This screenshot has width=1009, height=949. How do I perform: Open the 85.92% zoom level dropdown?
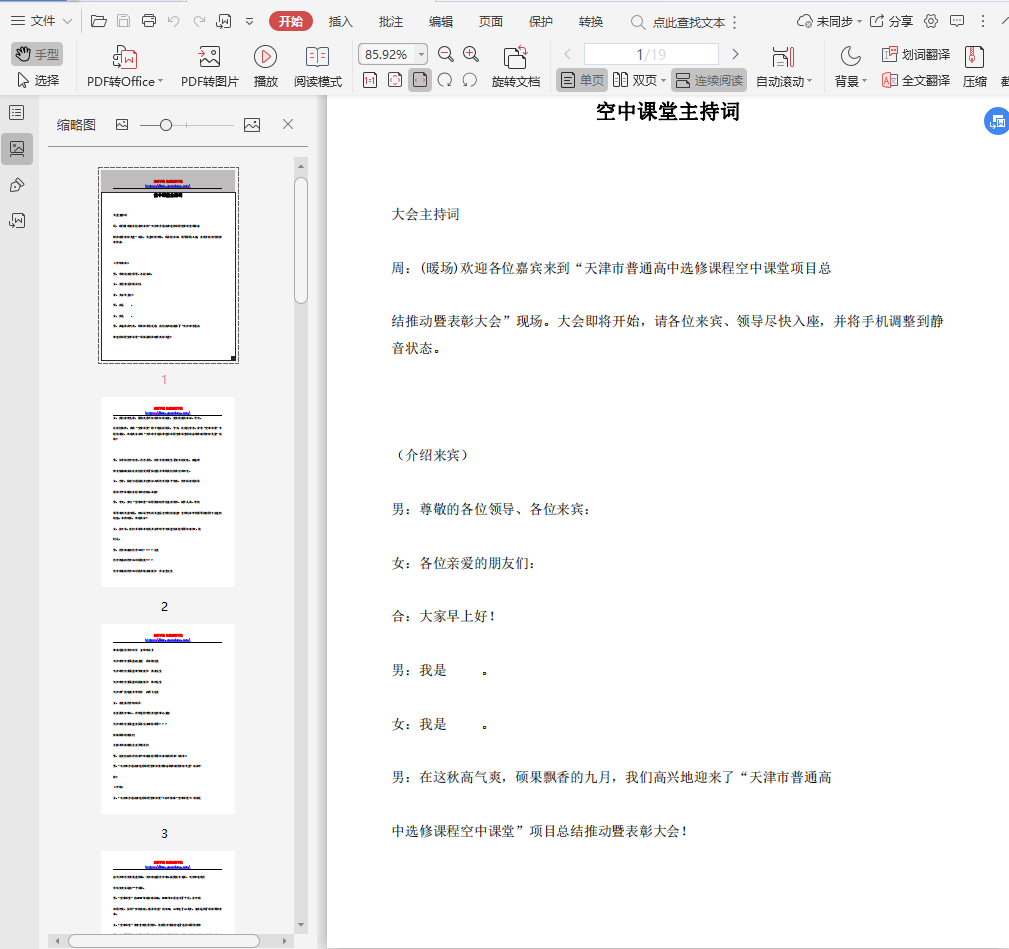point(421,54)
